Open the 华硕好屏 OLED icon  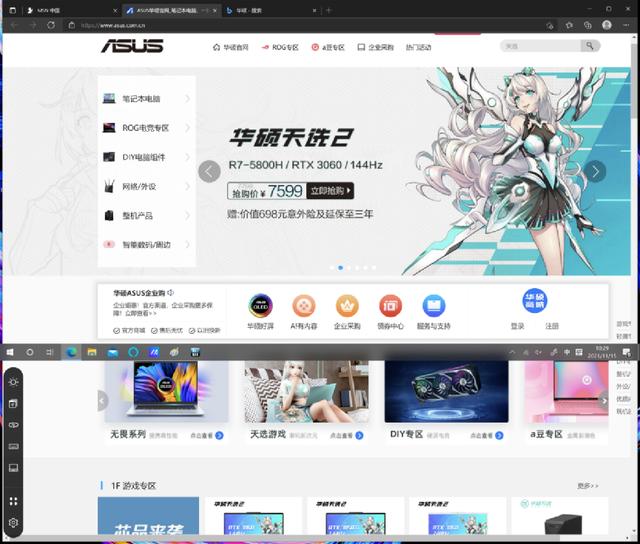pos(260,306)
